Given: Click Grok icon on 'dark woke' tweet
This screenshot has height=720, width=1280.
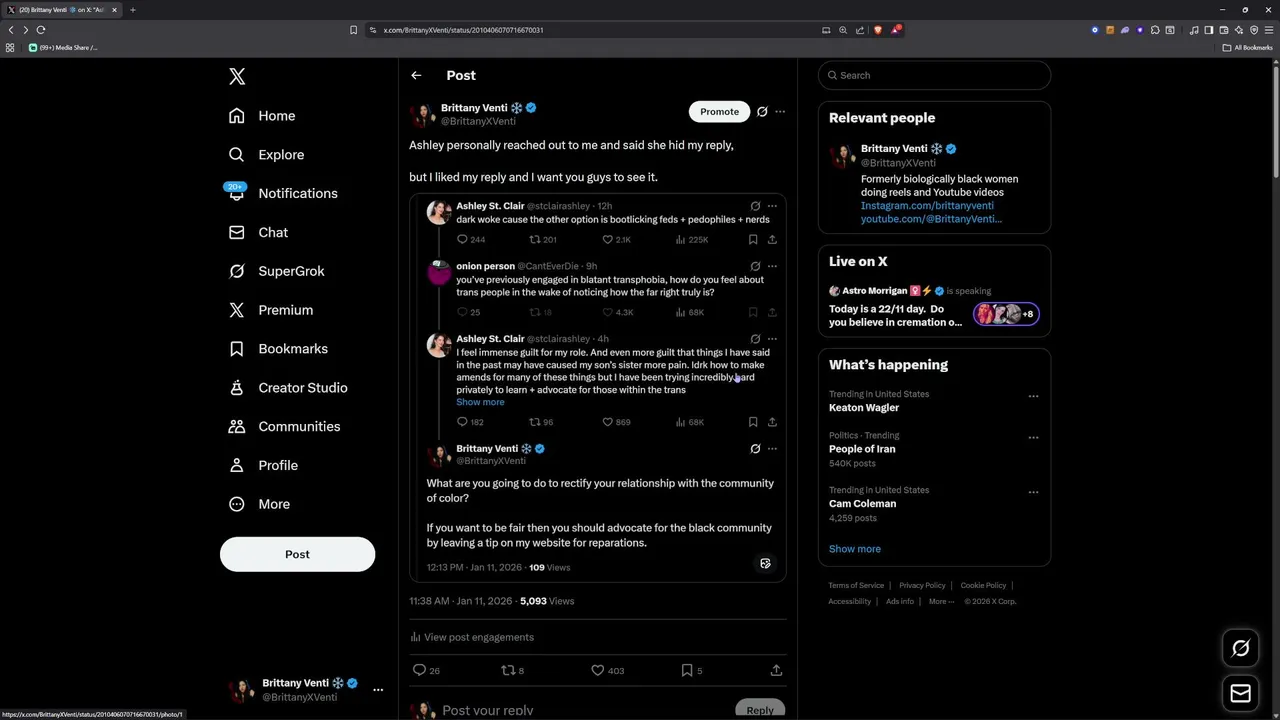Looking at the screenshot, I should click(x=755, y=206).
